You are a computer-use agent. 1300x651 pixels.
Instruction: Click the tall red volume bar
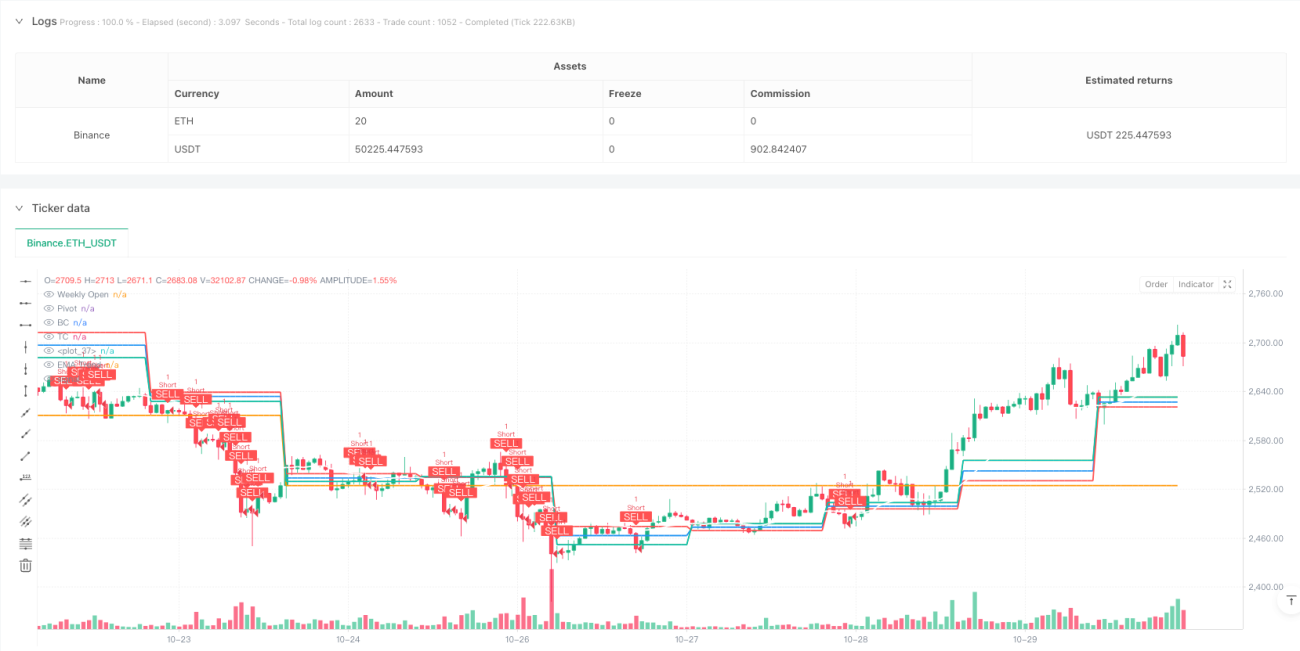(x=551, y=599)
